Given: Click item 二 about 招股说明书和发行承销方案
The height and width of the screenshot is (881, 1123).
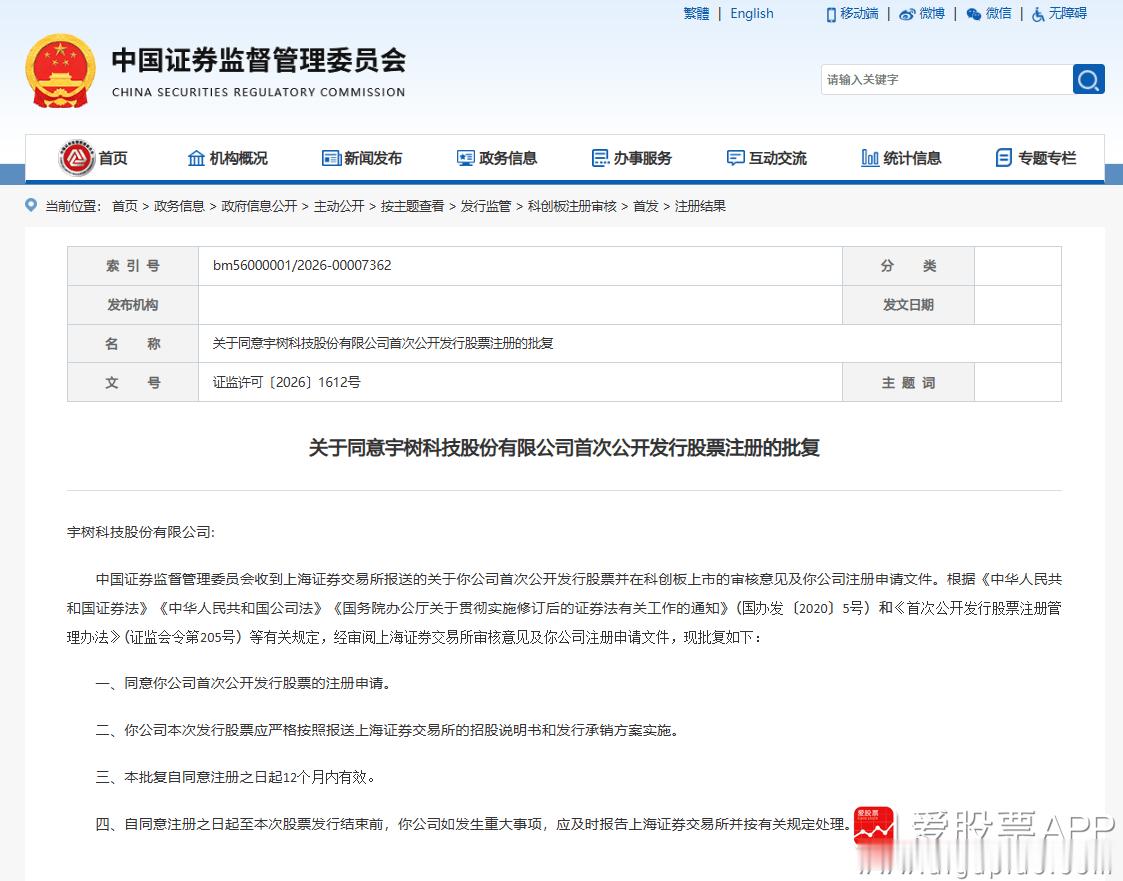Looking at the screenshot, I should tap(387, 731).
